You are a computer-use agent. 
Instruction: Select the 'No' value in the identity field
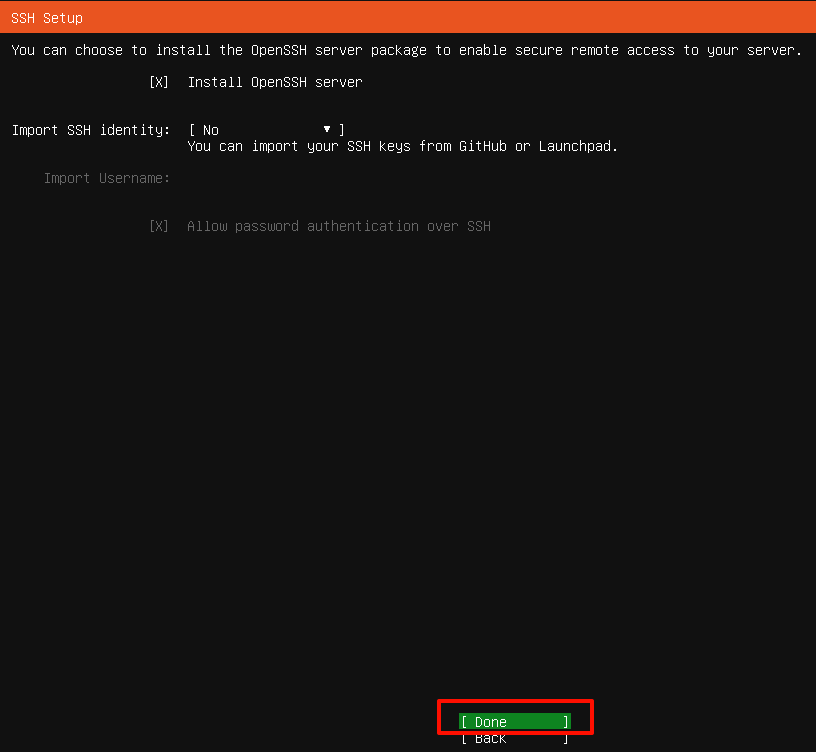[x=211, y=130]
